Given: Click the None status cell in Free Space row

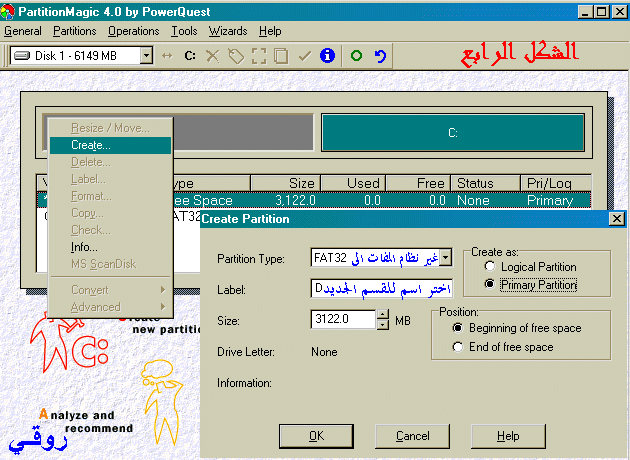Looking at the screenshot, I should (x=473, y=200).
